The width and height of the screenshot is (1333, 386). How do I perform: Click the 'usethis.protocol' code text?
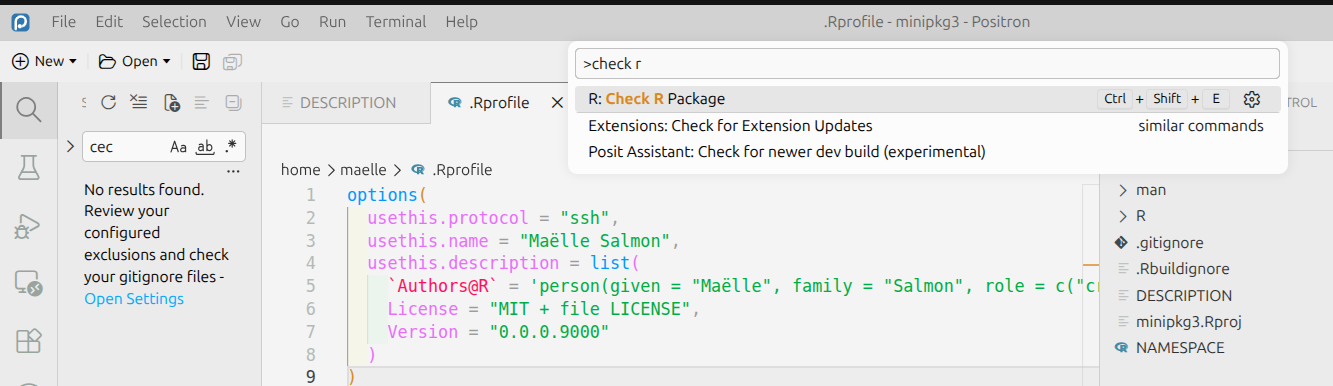447,218
